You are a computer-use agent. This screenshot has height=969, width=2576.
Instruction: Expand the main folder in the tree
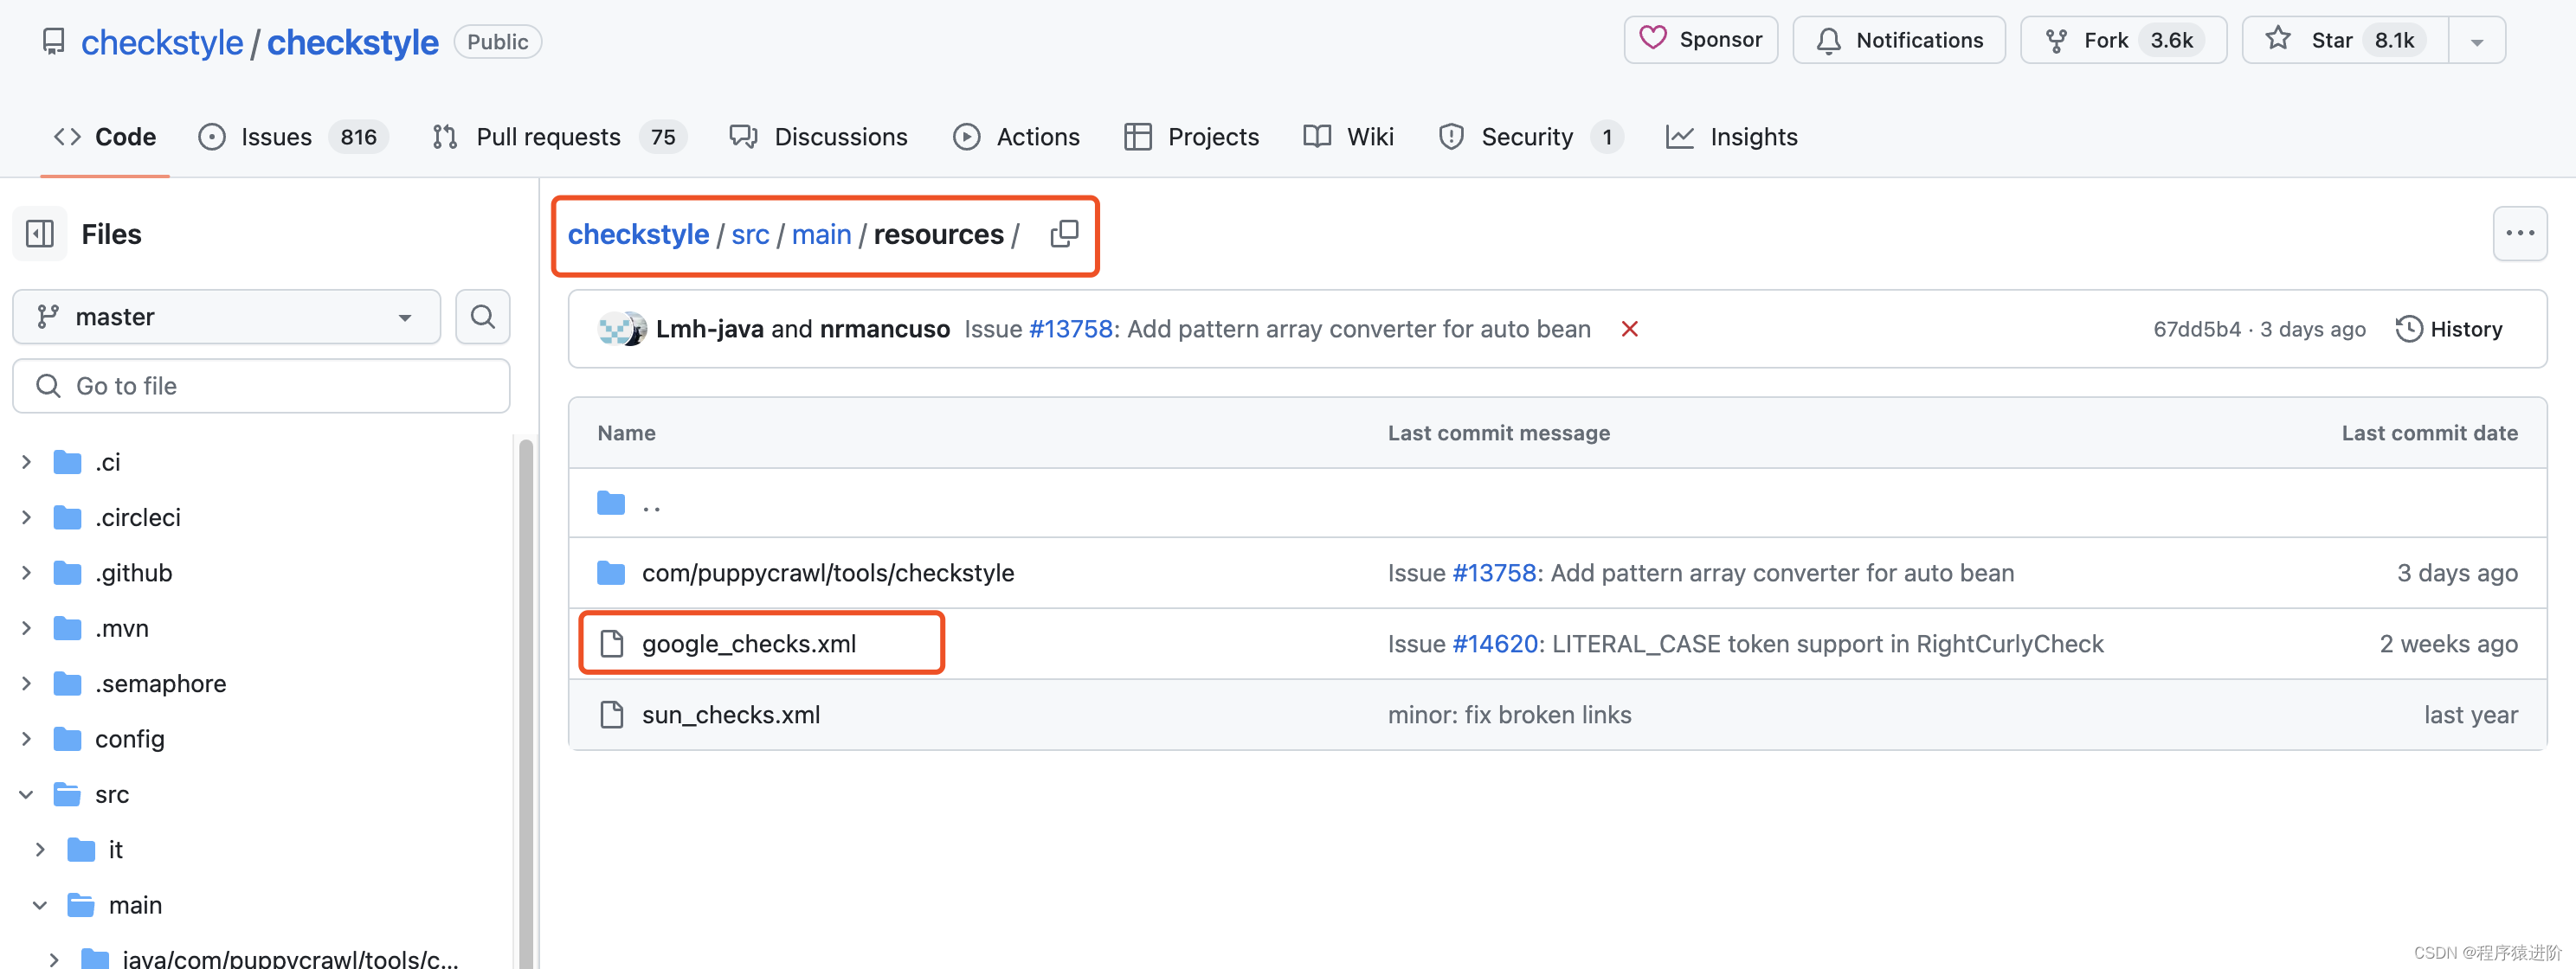click(40, 904)
